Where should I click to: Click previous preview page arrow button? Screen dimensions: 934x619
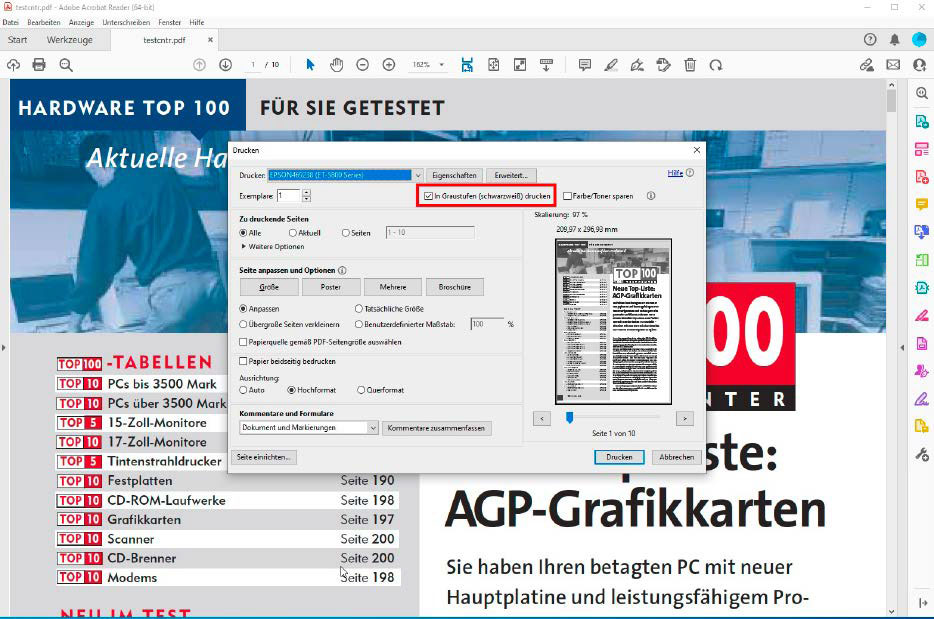coord(541,419)
